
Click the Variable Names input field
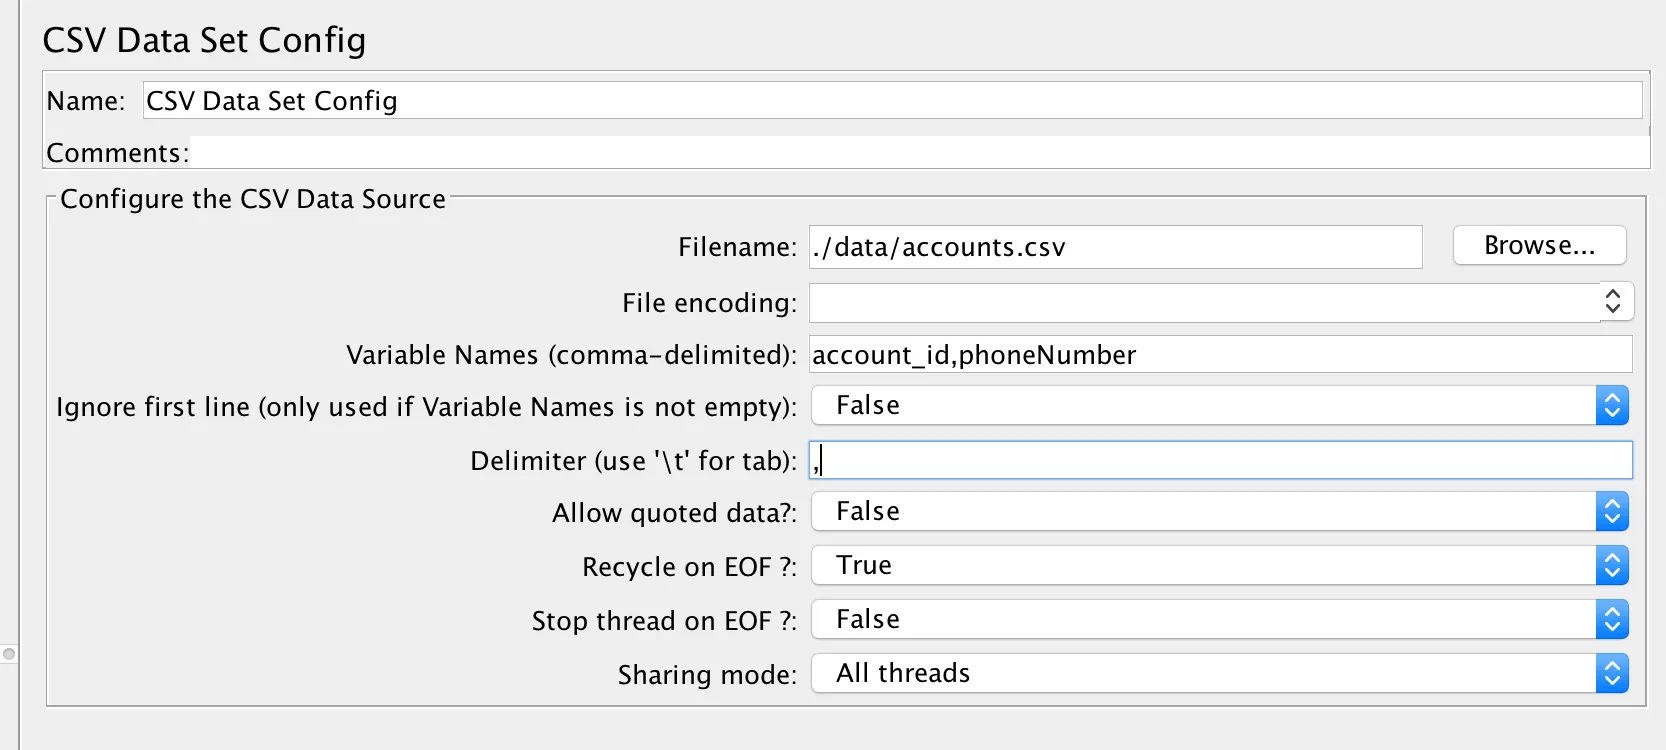tap(1220, 355)
